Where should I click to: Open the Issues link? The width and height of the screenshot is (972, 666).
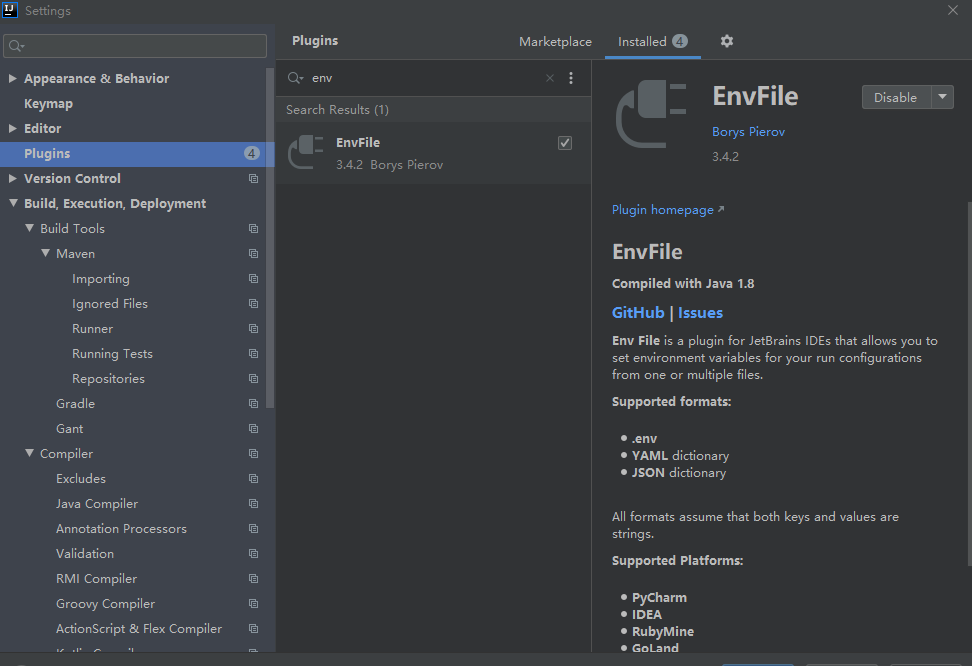tap(700, 313)
